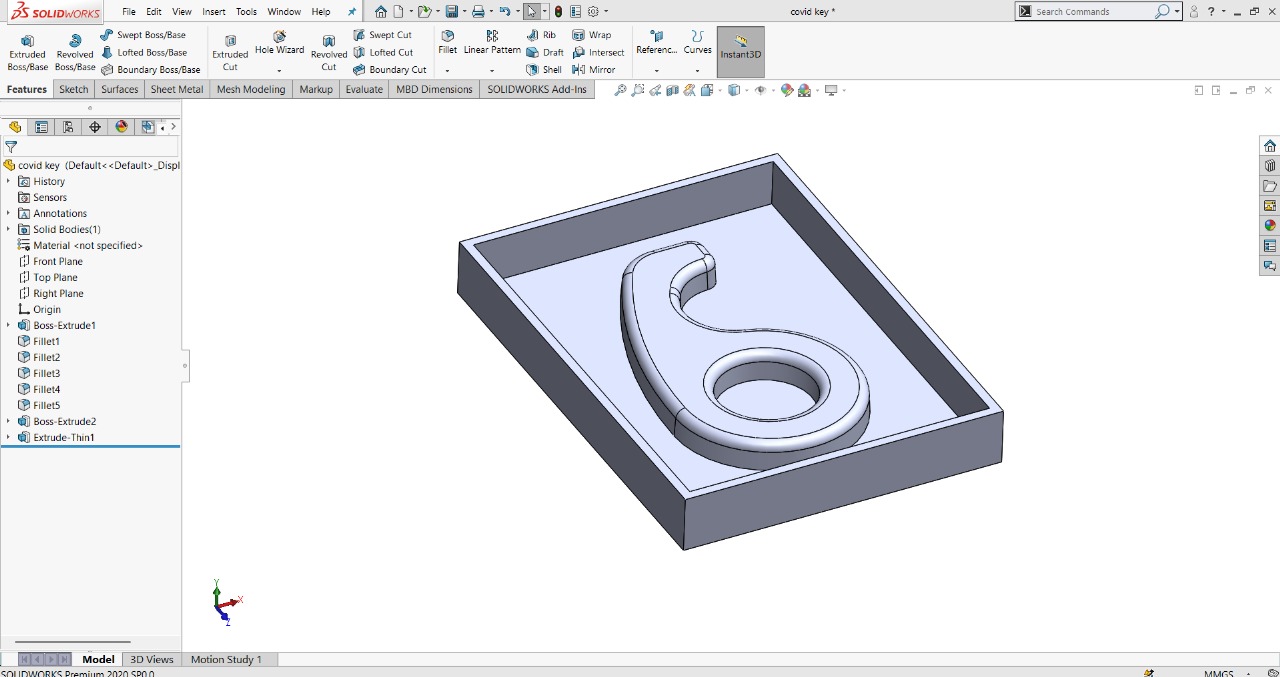Open the Hole Wizard tool

point(279,43)
